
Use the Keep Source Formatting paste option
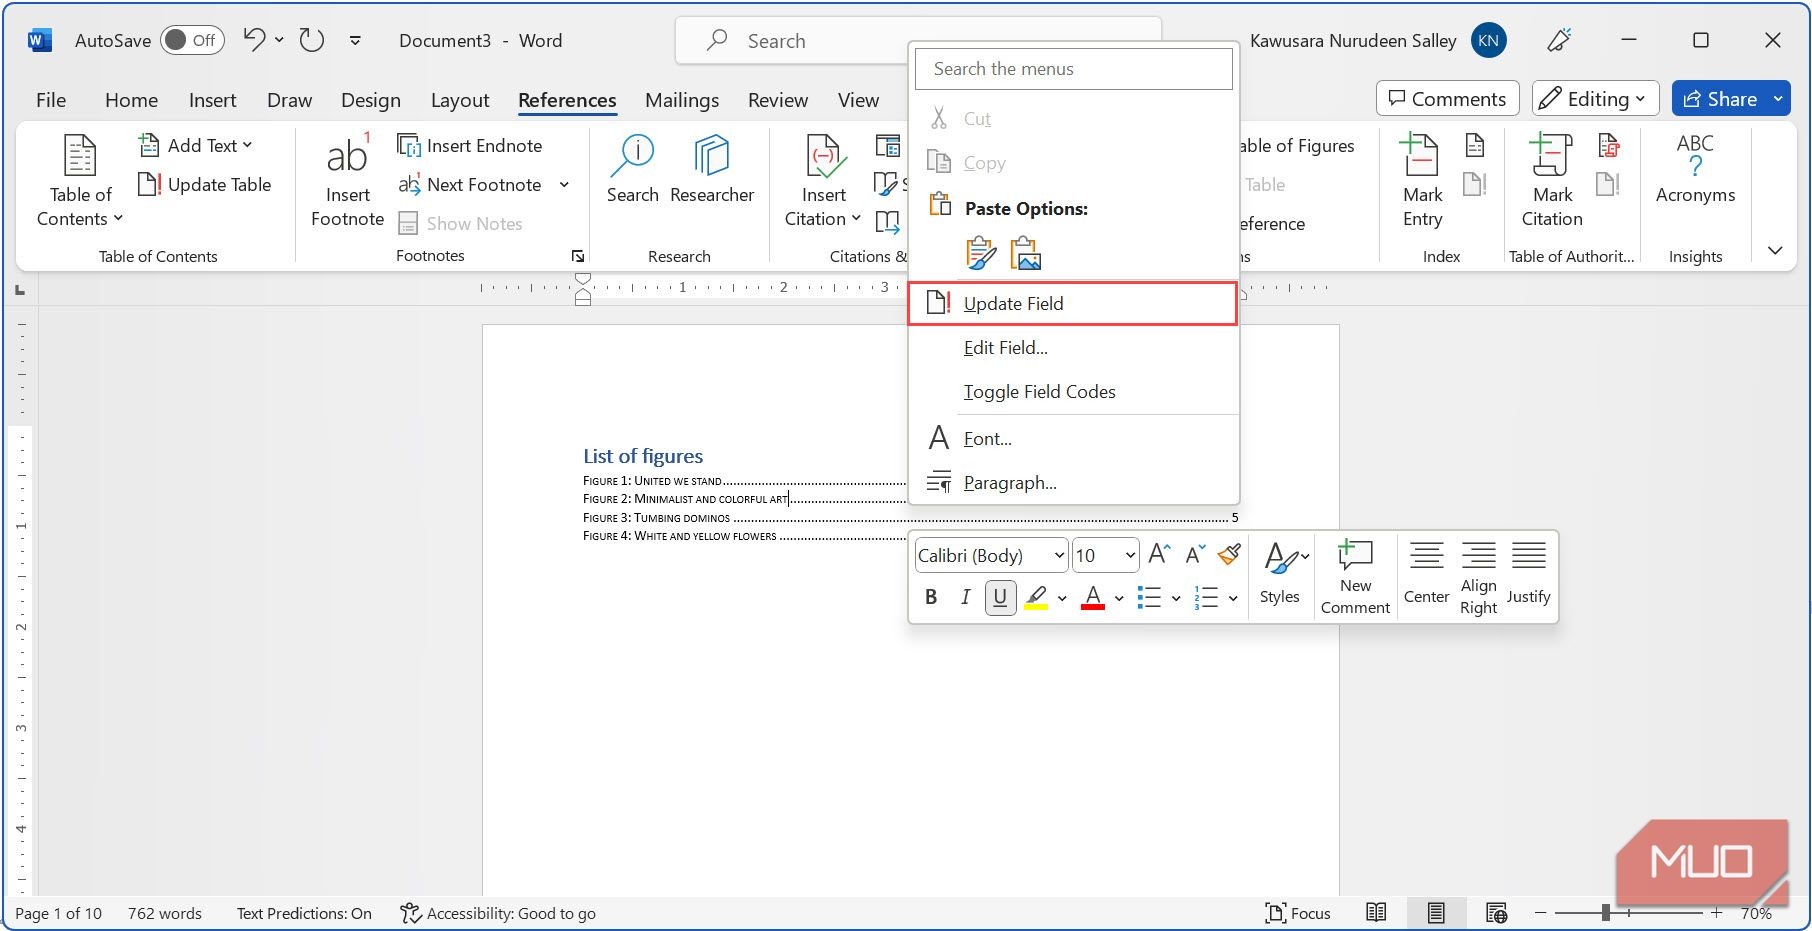click(x=981, y=254)
